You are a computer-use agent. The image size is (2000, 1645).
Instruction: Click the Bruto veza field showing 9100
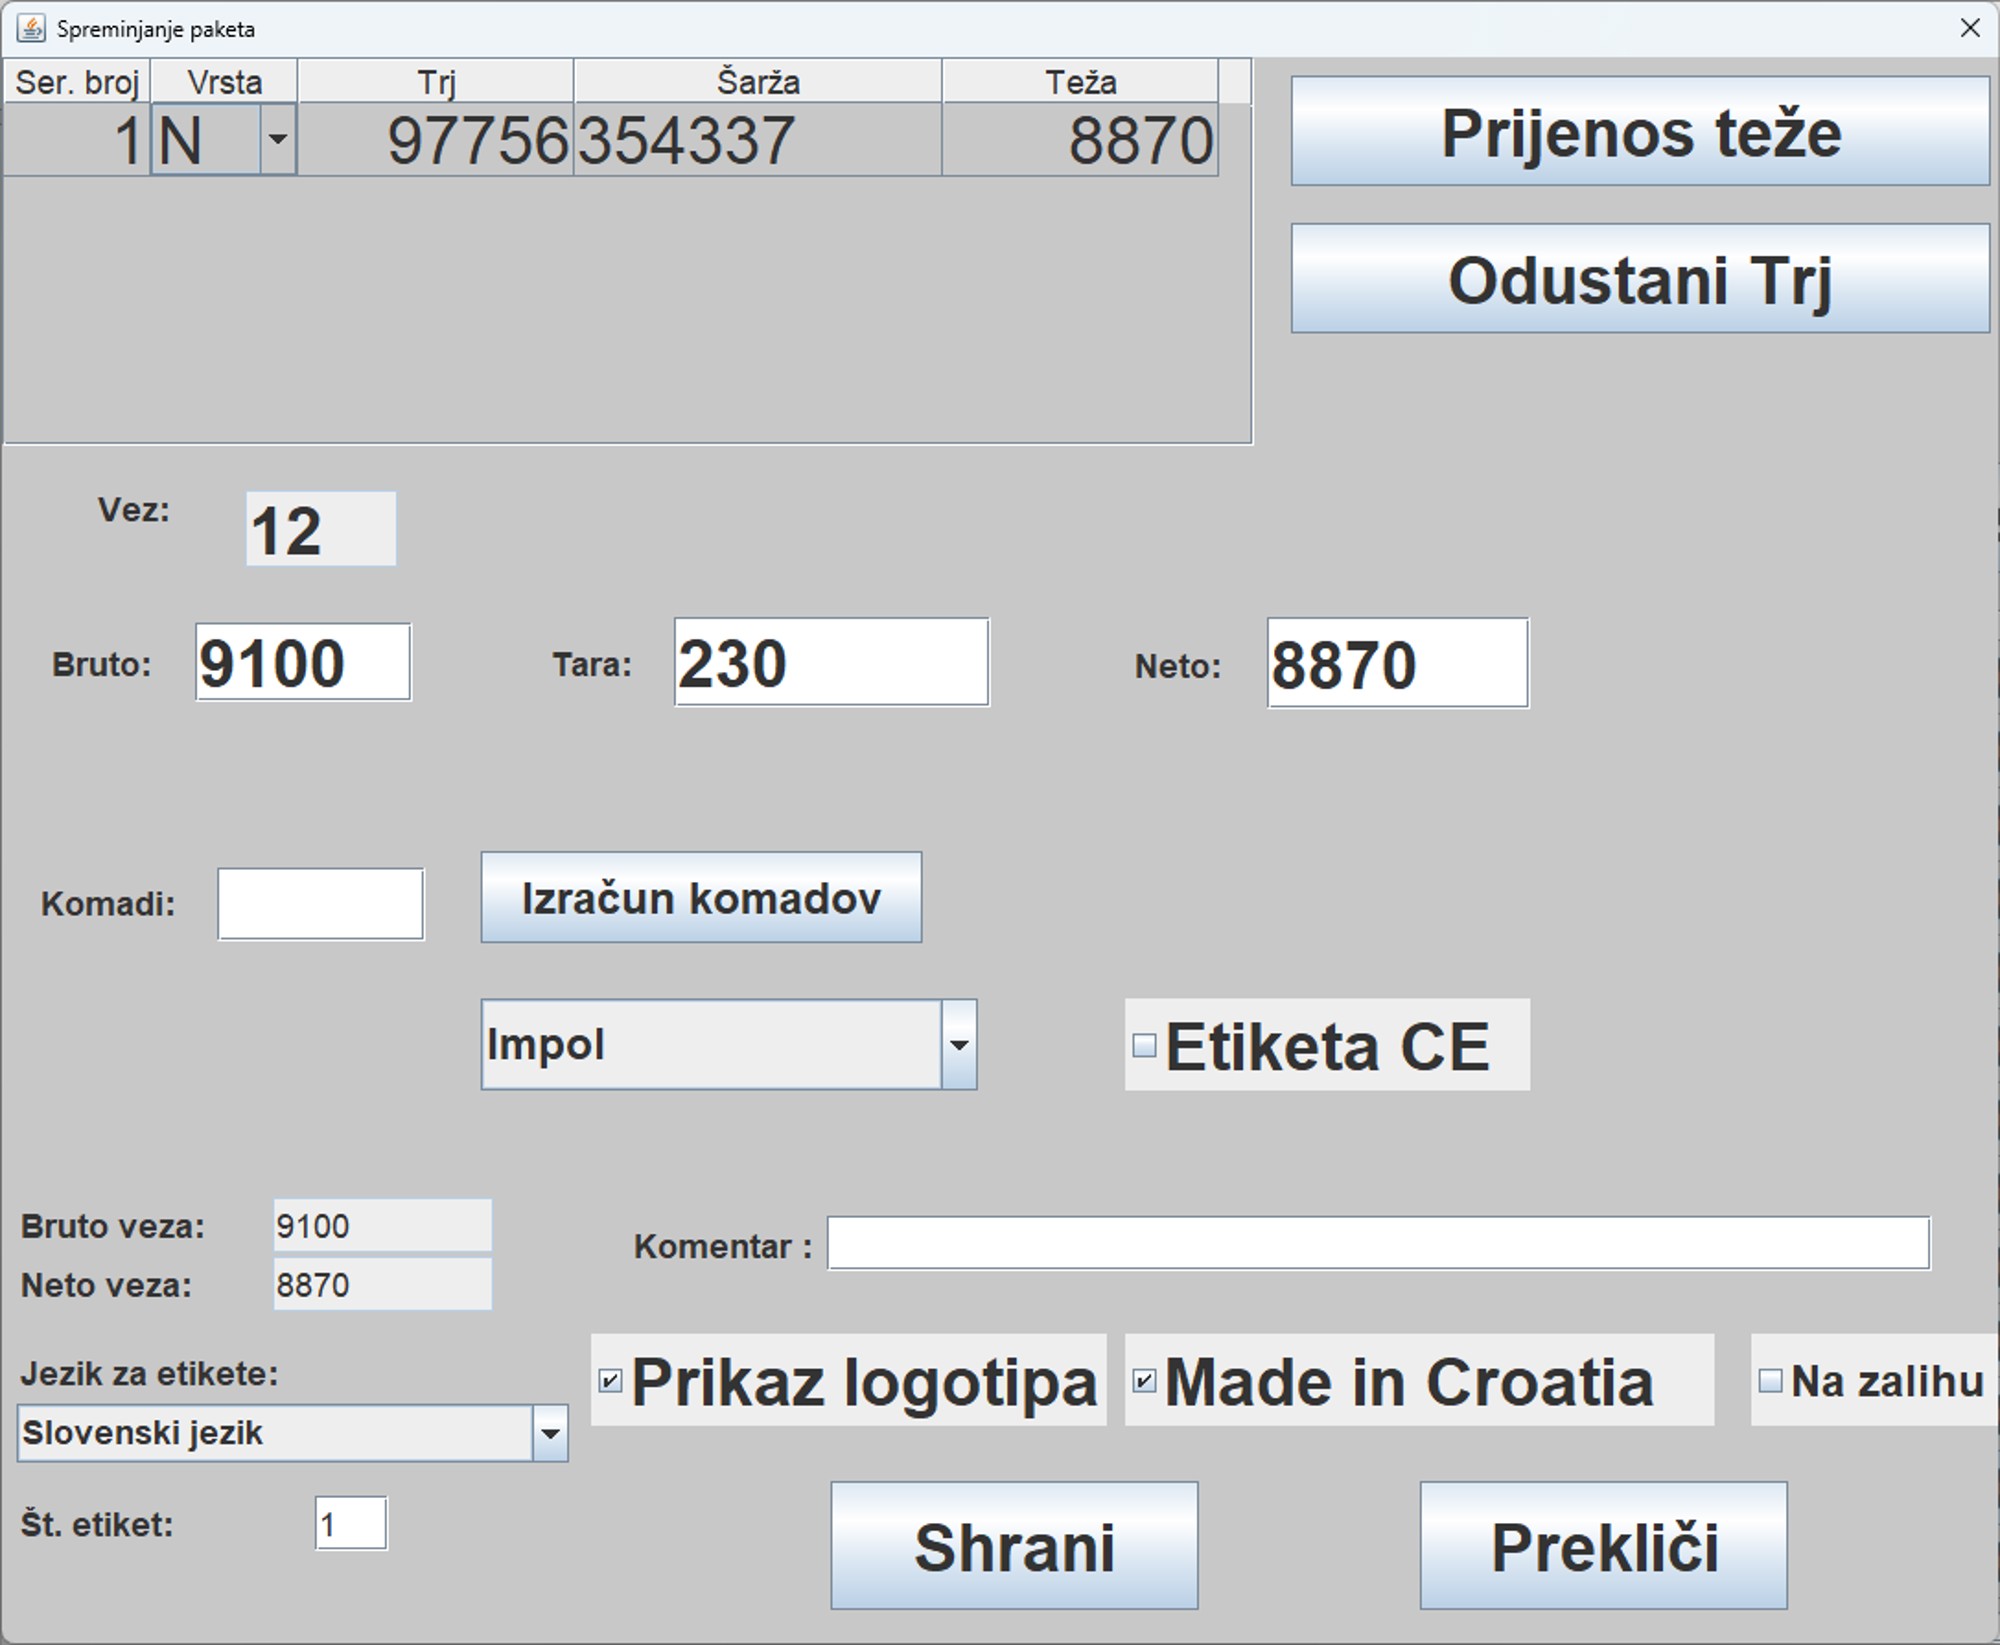coord(382,1226)
